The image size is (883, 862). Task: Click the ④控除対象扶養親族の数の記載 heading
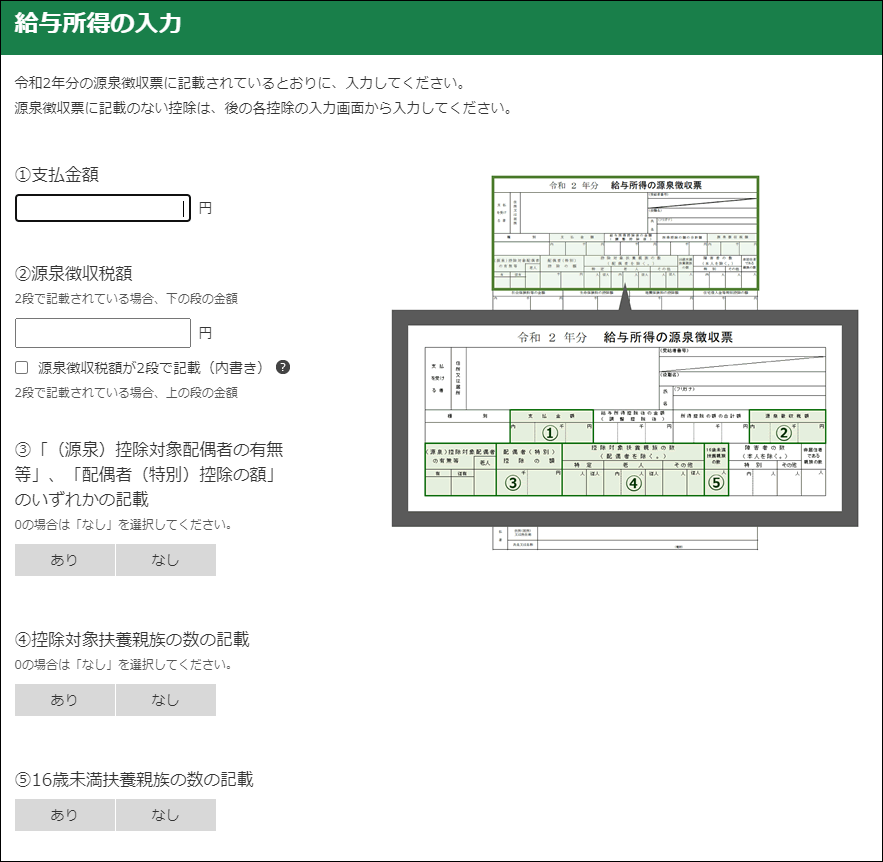[132, 640]
